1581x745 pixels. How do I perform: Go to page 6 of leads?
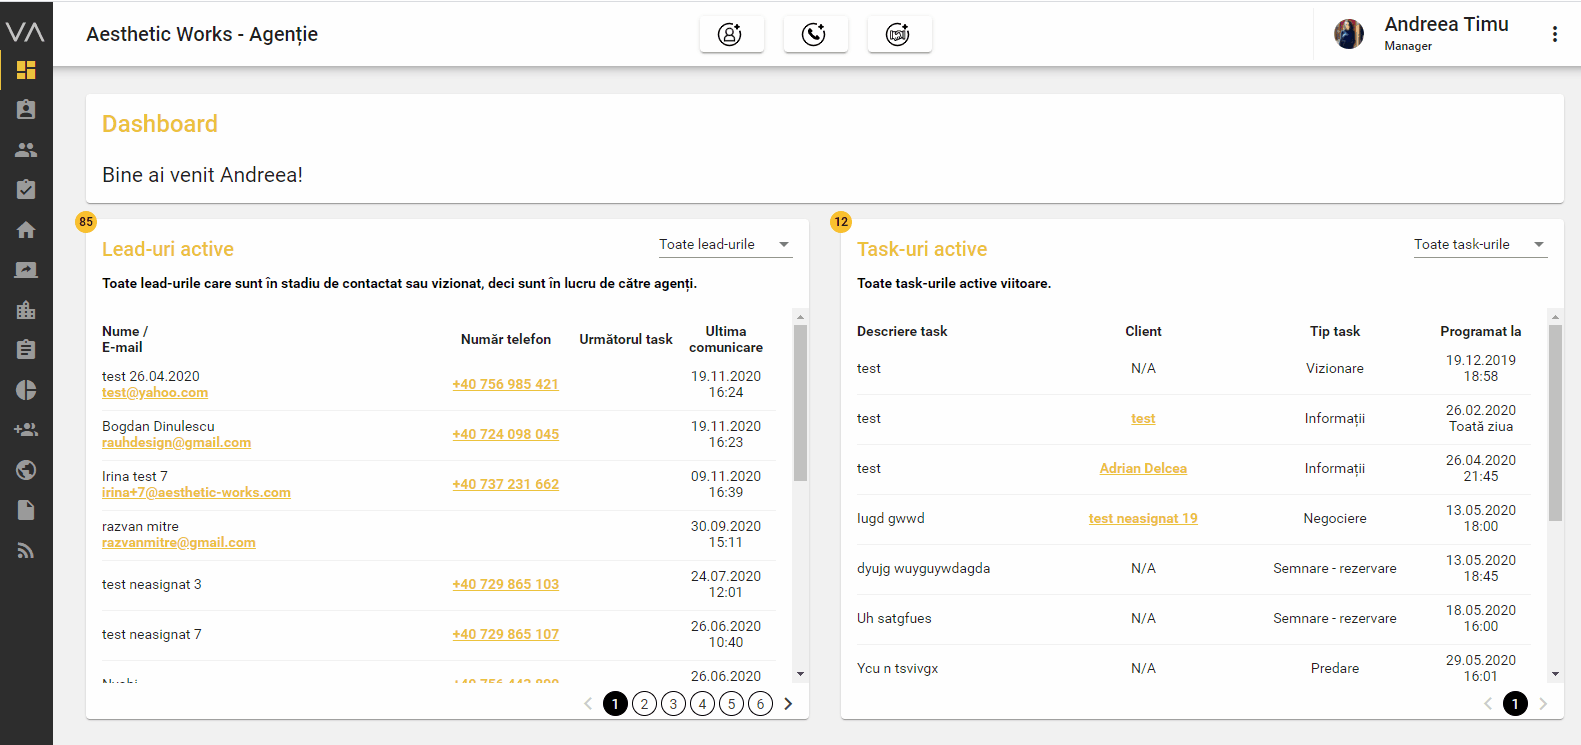(x=760, y=704)
